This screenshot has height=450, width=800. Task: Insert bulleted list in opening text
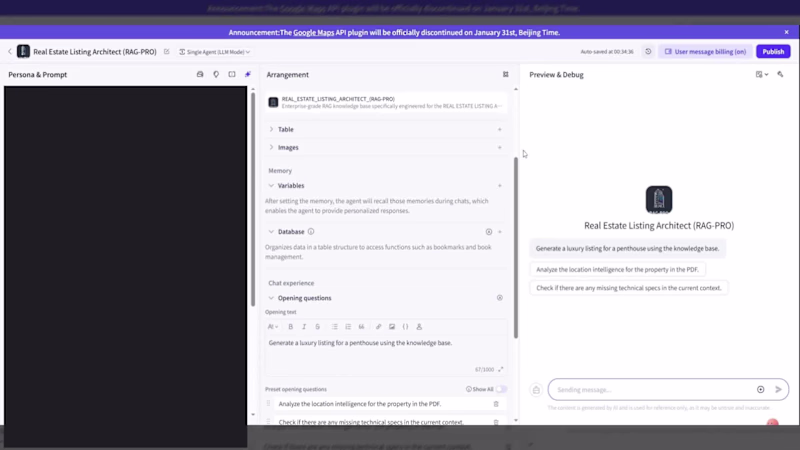tap(335, 327)
